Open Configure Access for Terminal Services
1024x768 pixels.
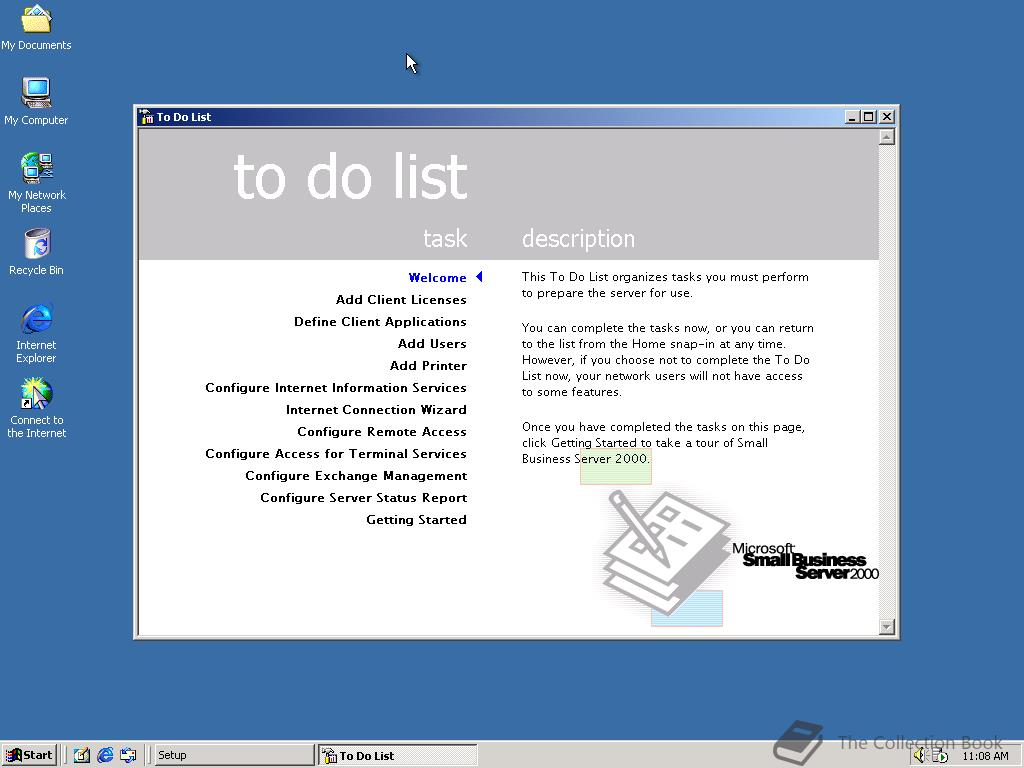pyautogui.click(x=336, y=454)
